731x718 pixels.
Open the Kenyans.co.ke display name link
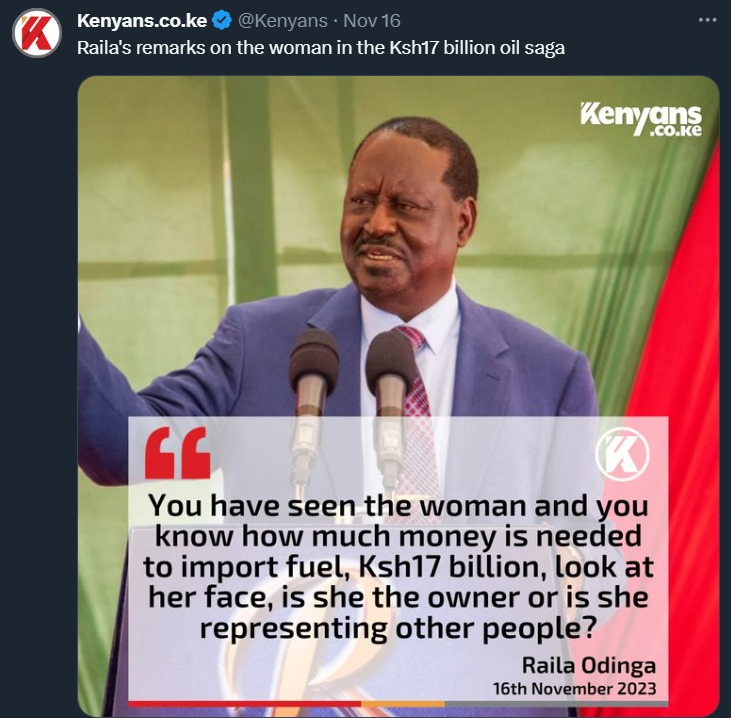tap(142, 21)
